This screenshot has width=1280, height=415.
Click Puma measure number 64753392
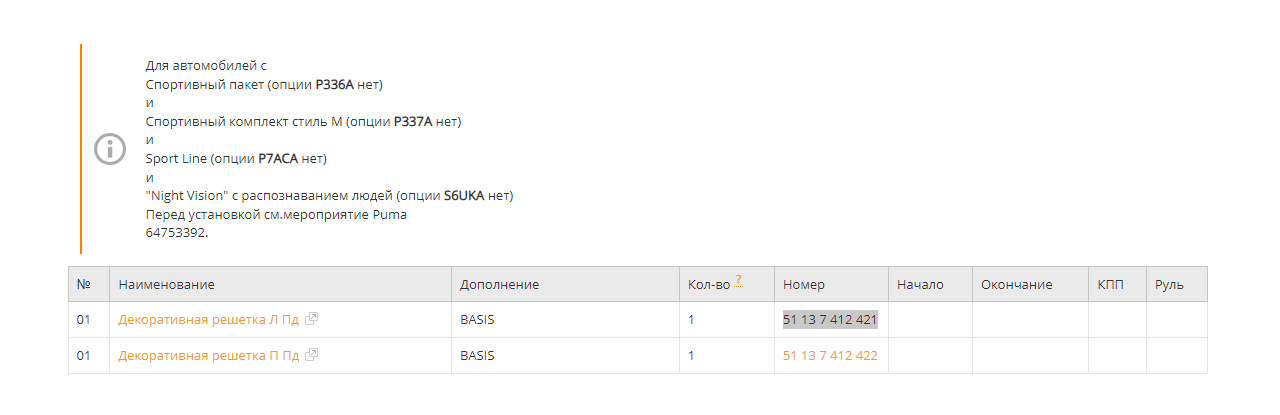coord(176,232)
